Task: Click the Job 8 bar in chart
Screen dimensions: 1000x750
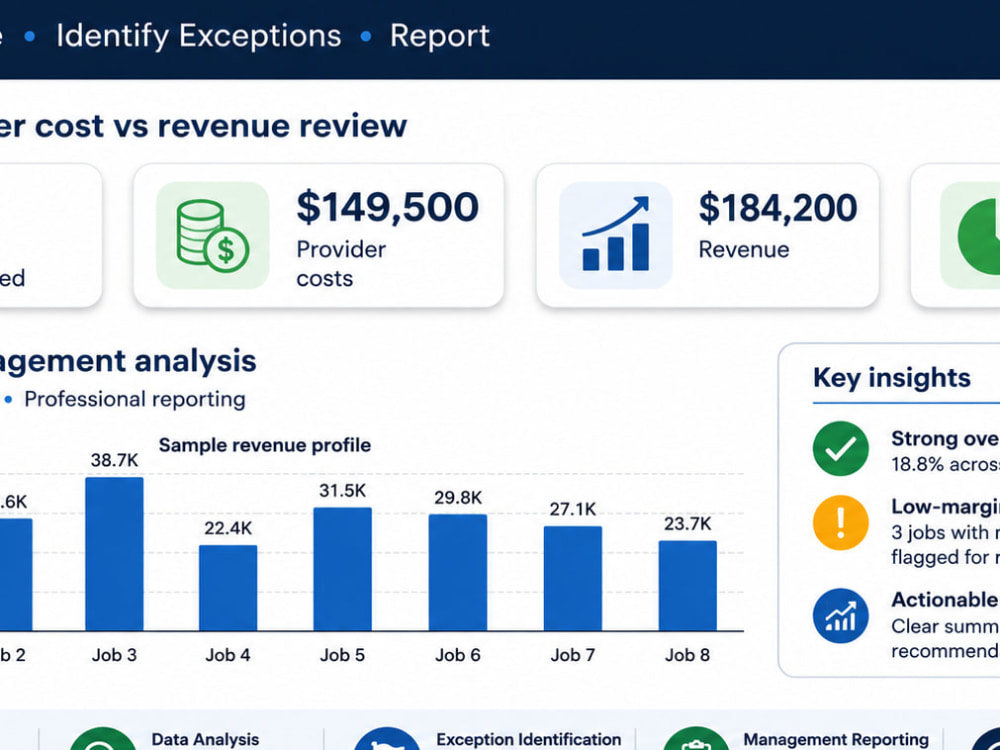Action: tap(688, 585)
